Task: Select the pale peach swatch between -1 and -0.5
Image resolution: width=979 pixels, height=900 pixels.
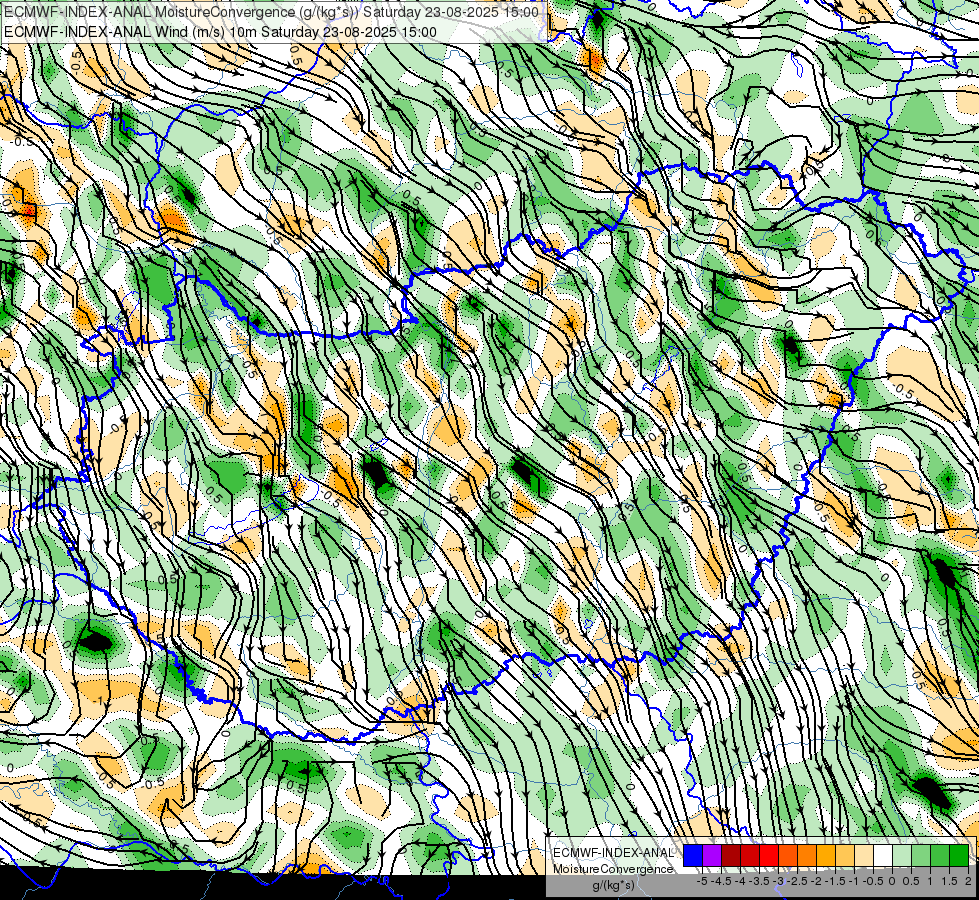Action: (863, 855)
